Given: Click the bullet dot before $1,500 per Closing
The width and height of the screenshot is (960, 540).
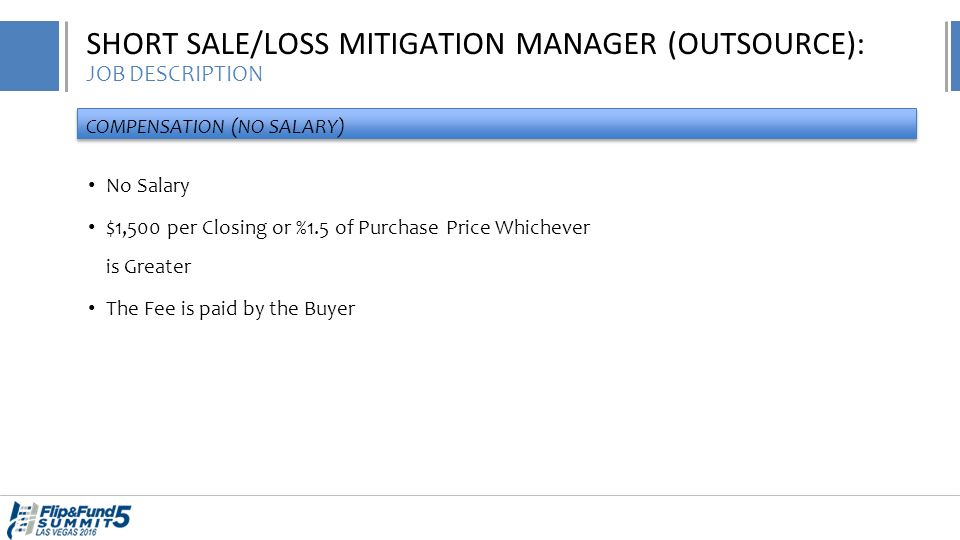Looking at the screenshot, I should coord(91,227).
